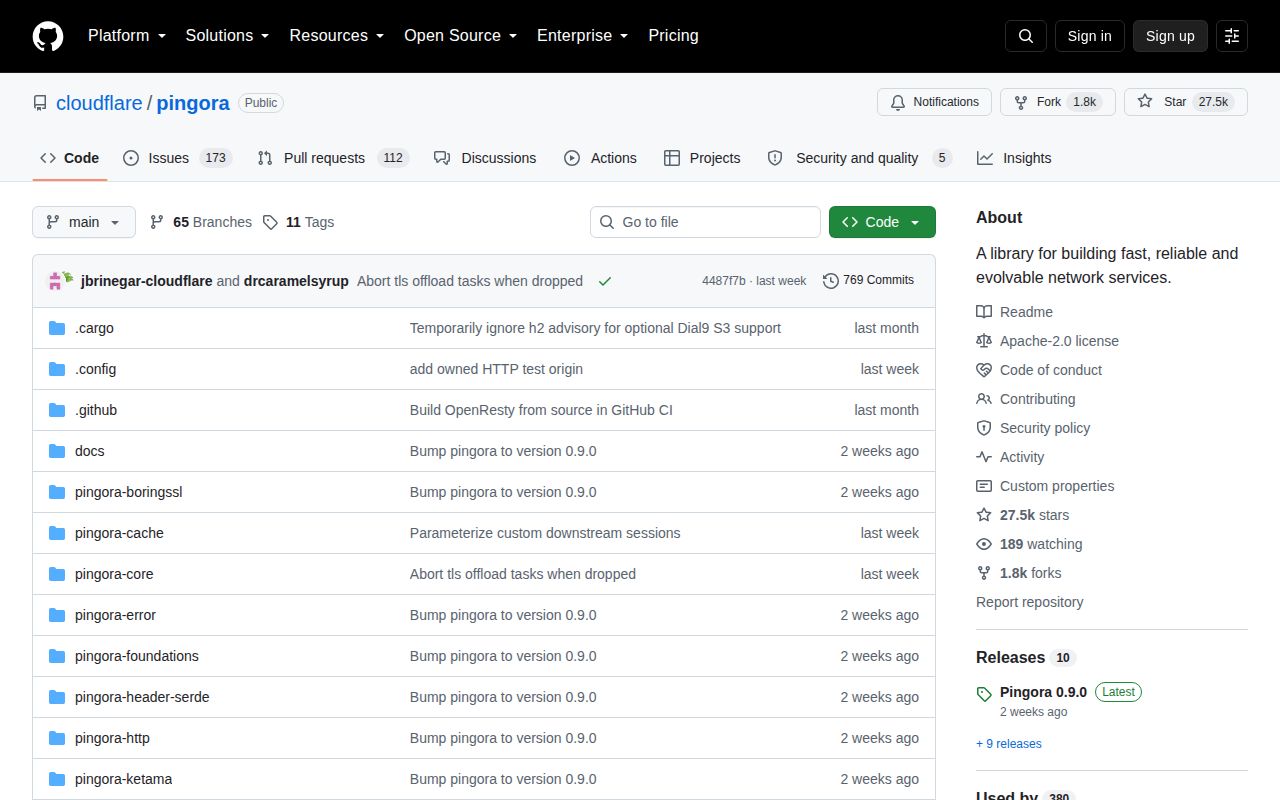Star the pingora repository
The width and height of the screenshot is (1280, 800).
coord(1186,102)
